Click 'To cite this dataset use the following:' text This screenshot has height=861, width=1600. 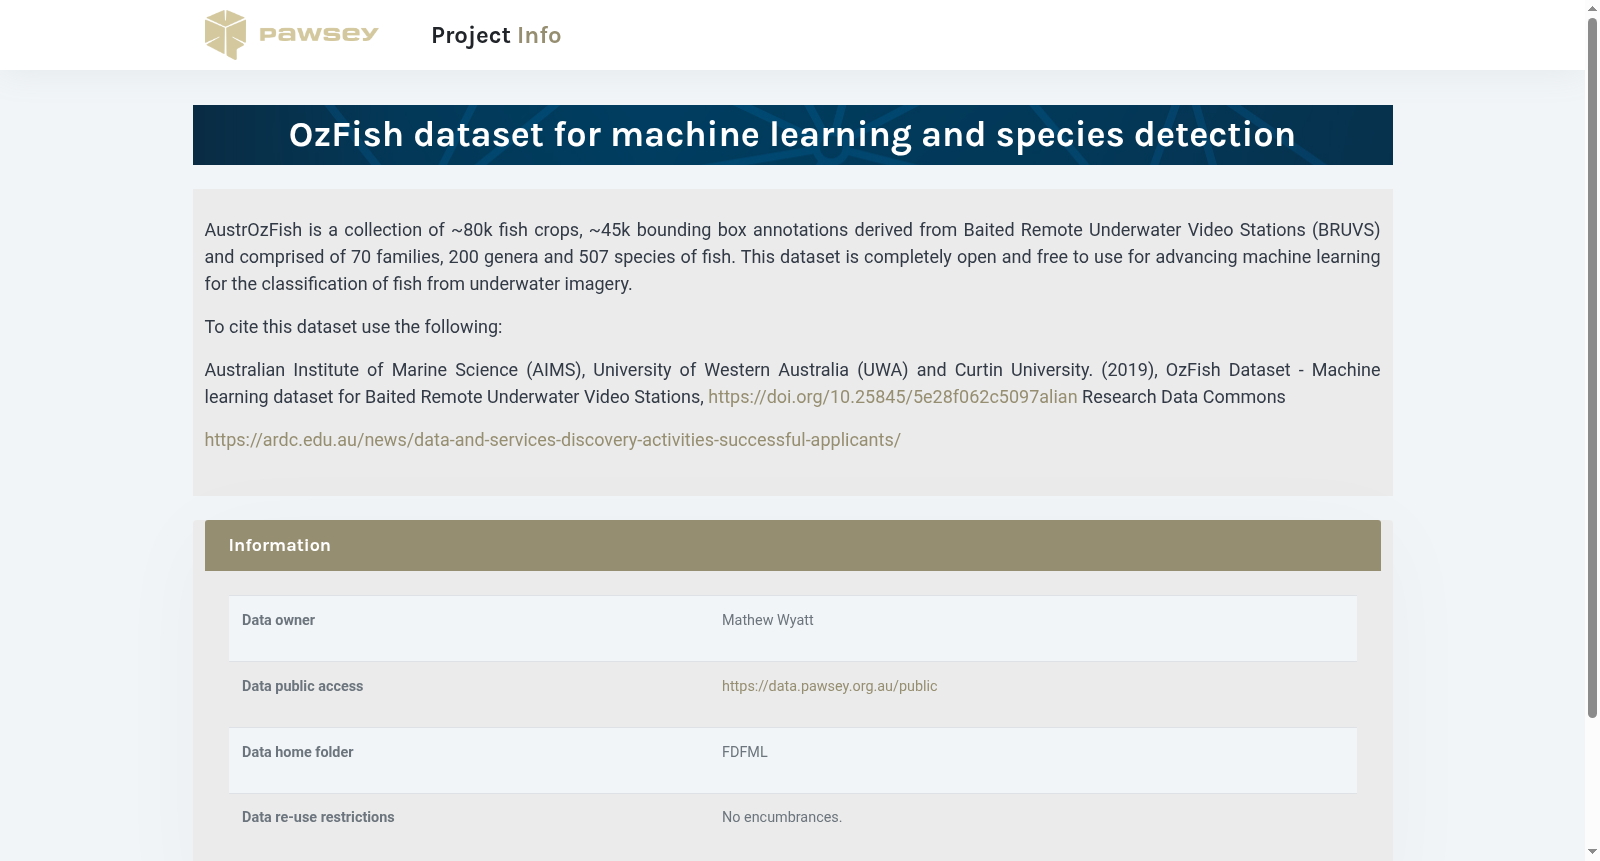353,327
